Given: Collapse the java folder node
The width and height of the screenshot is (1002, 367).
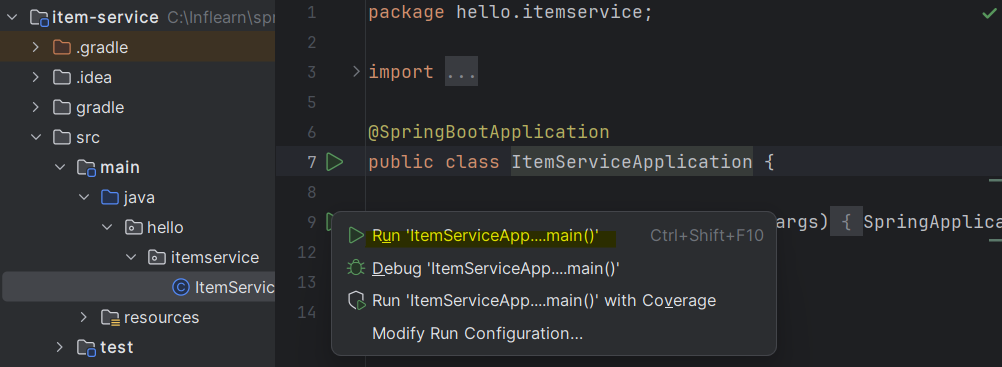Looking at the screenshot, I should 84,198.
